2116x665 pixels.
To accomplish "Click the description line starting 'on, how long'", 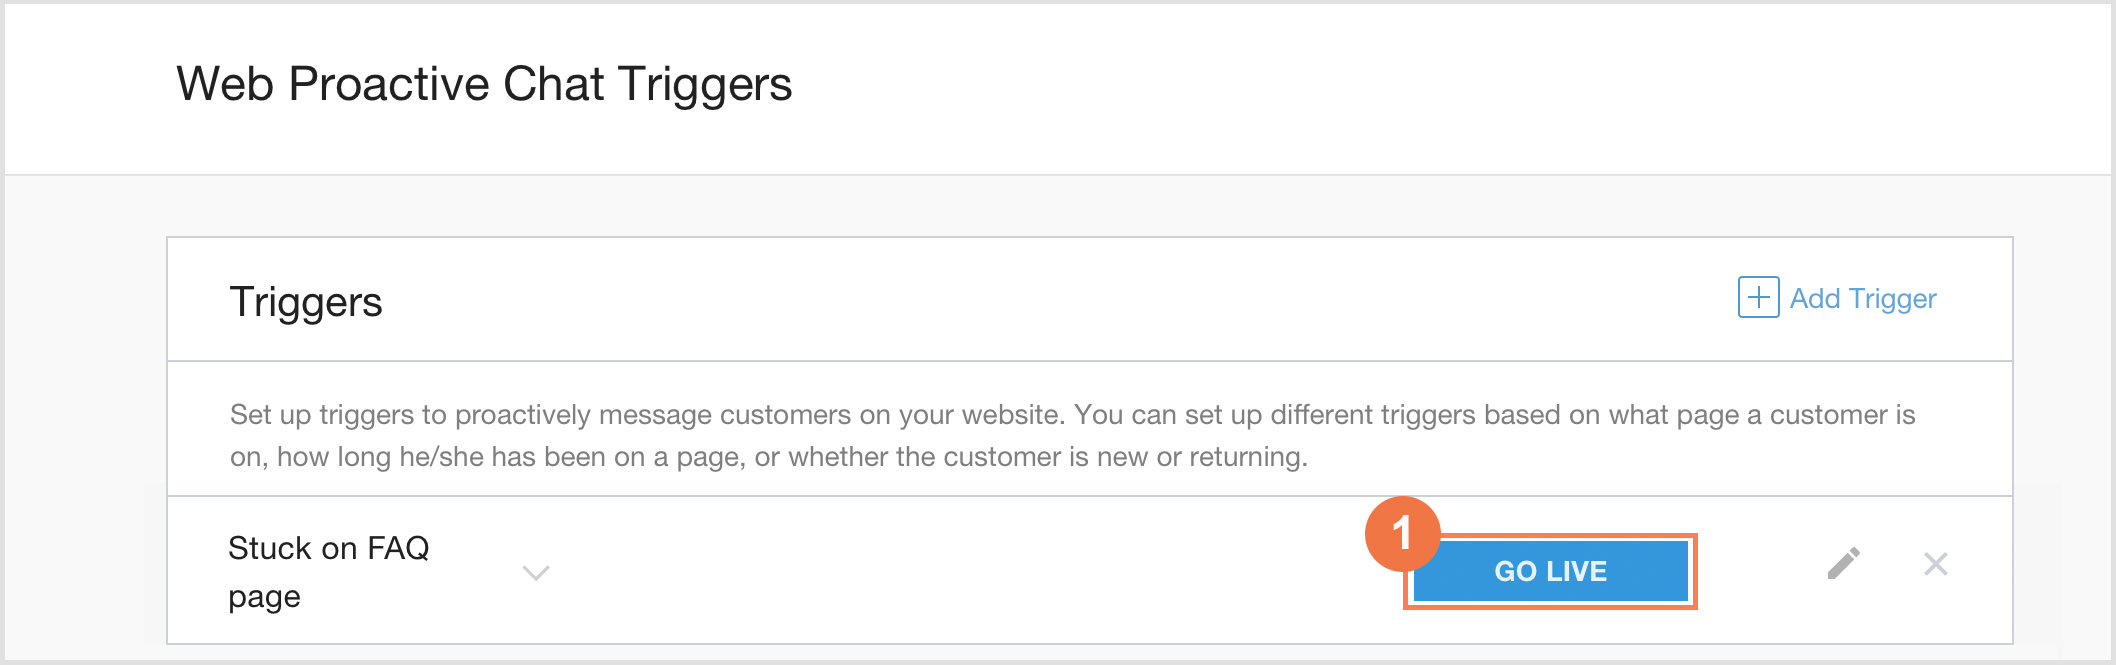I will tap(768, 457).
